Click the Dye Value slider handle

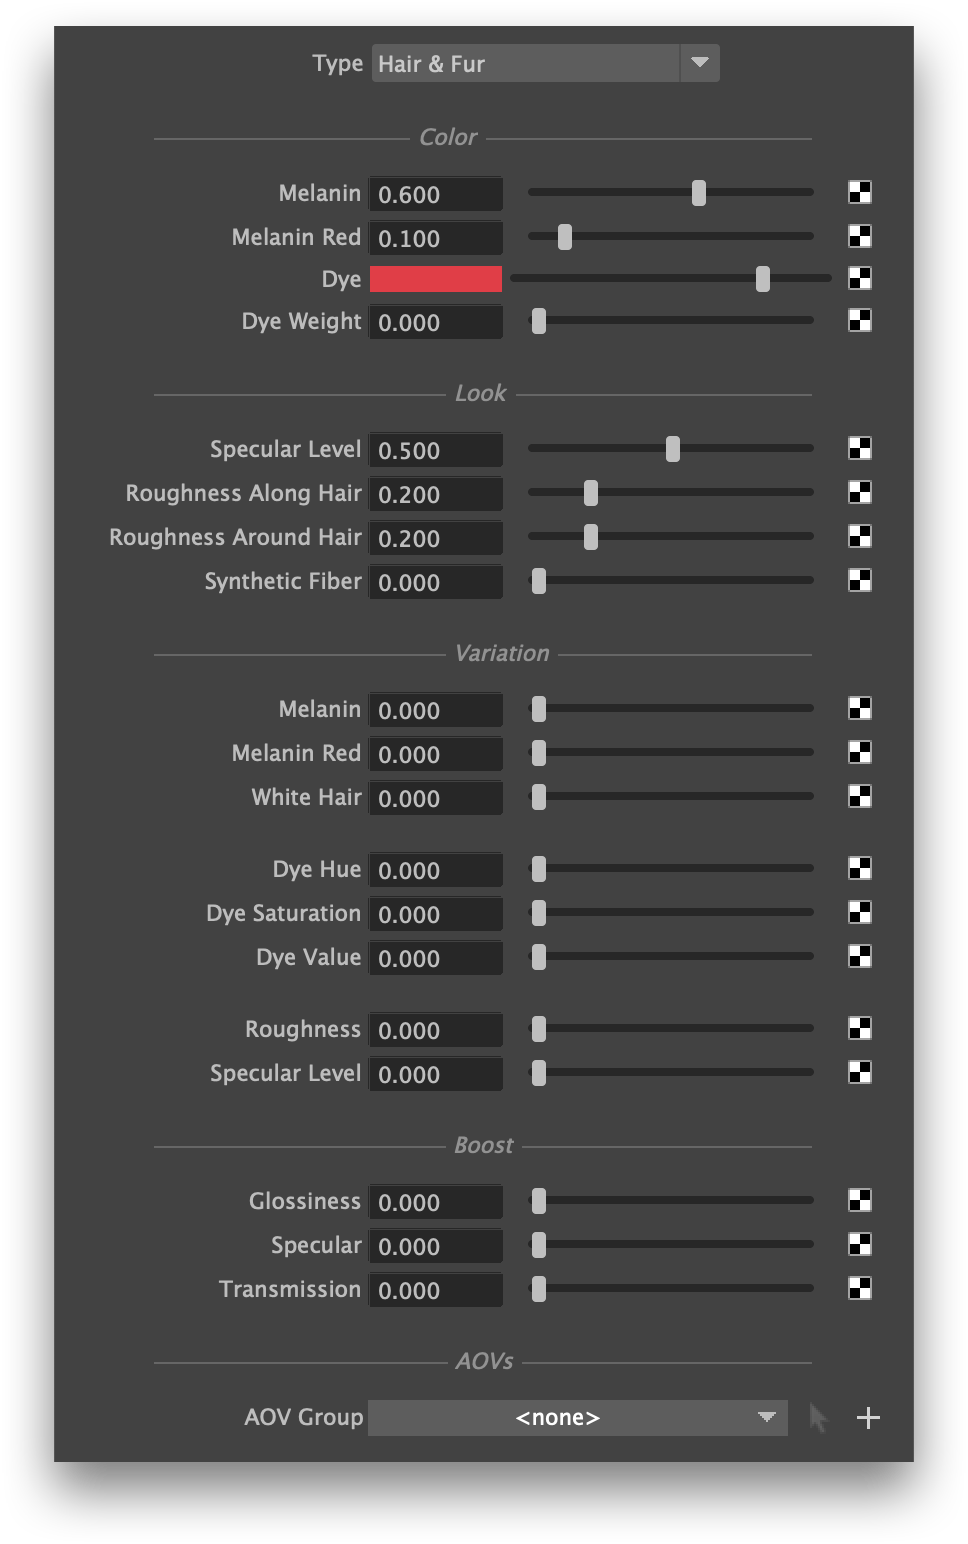coord(539,957)
